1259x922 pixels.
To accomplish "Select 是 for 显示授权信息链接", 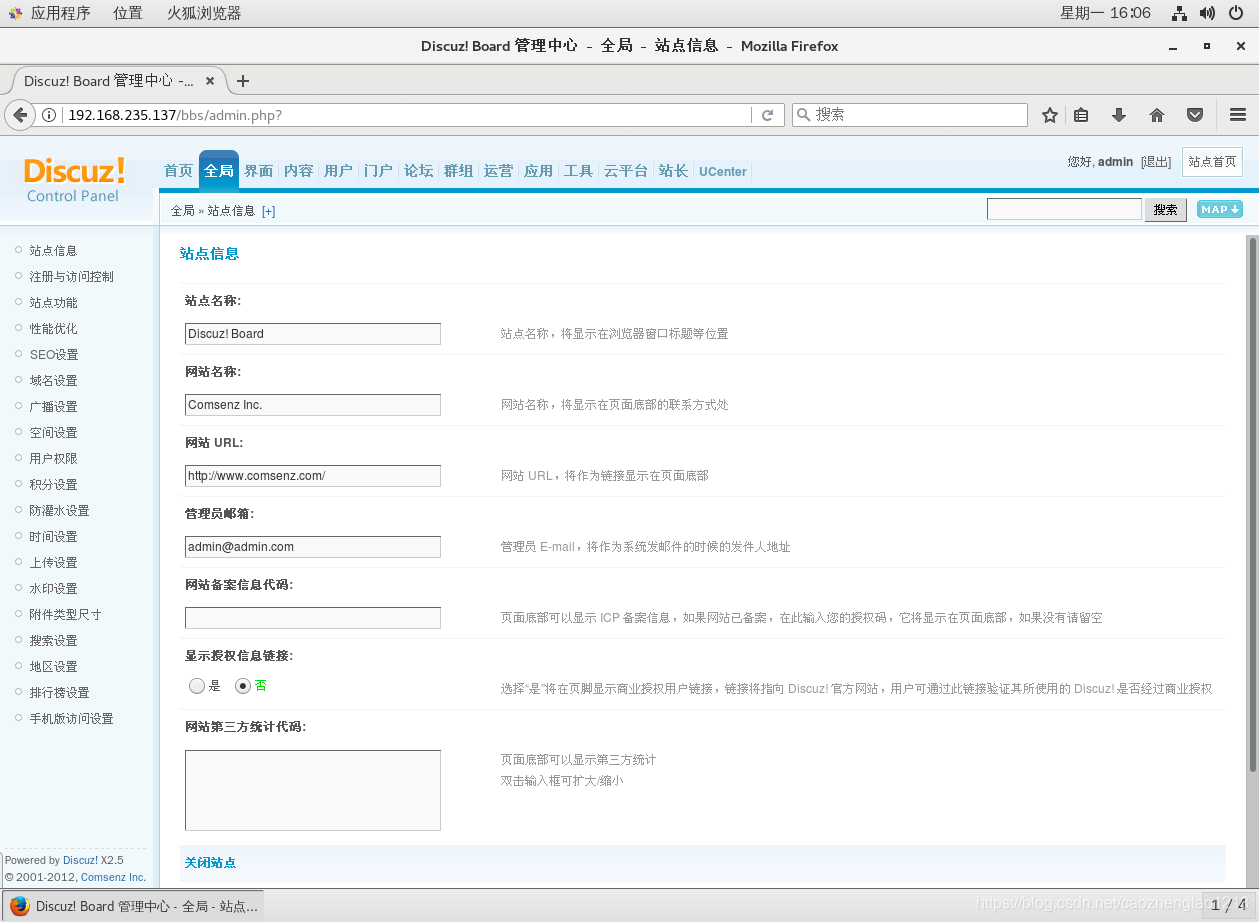I will click(x=197, y=686).
